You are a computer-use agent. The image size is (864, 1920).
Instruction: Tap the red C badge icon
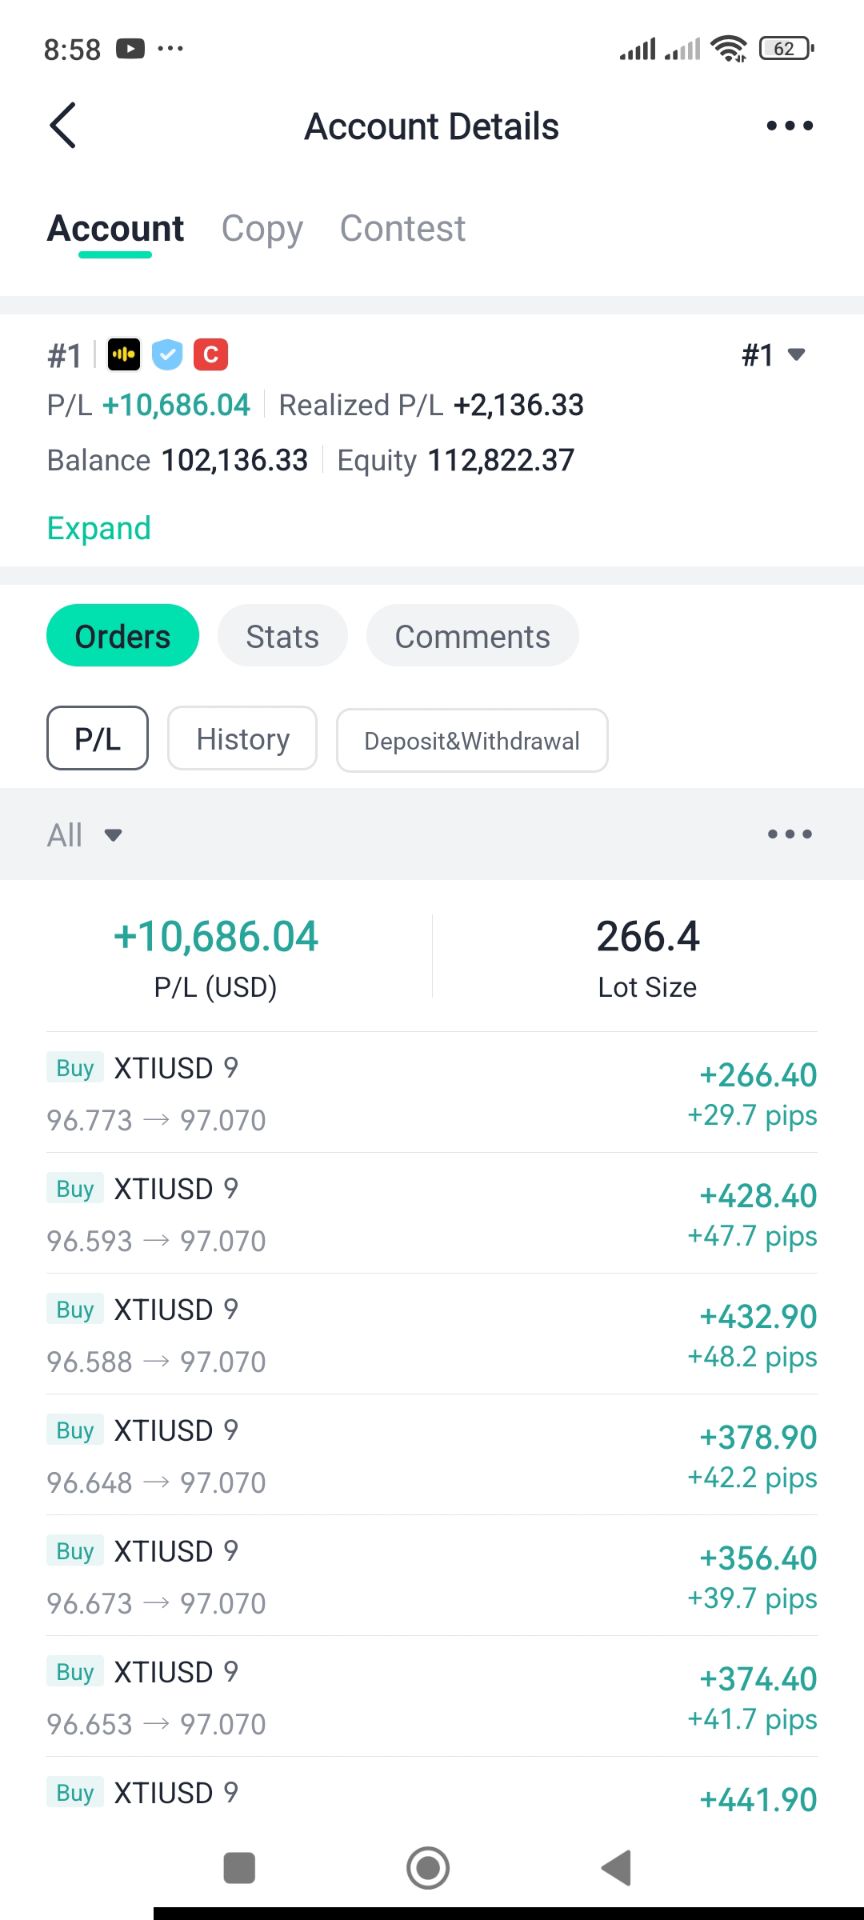tap(210, 354)
